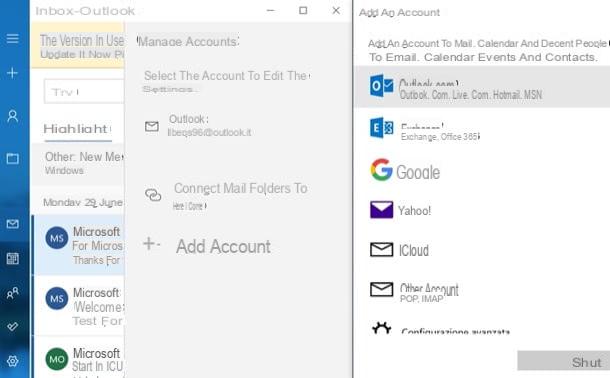Open Settings via the gear icon

(x=12, y=361)
